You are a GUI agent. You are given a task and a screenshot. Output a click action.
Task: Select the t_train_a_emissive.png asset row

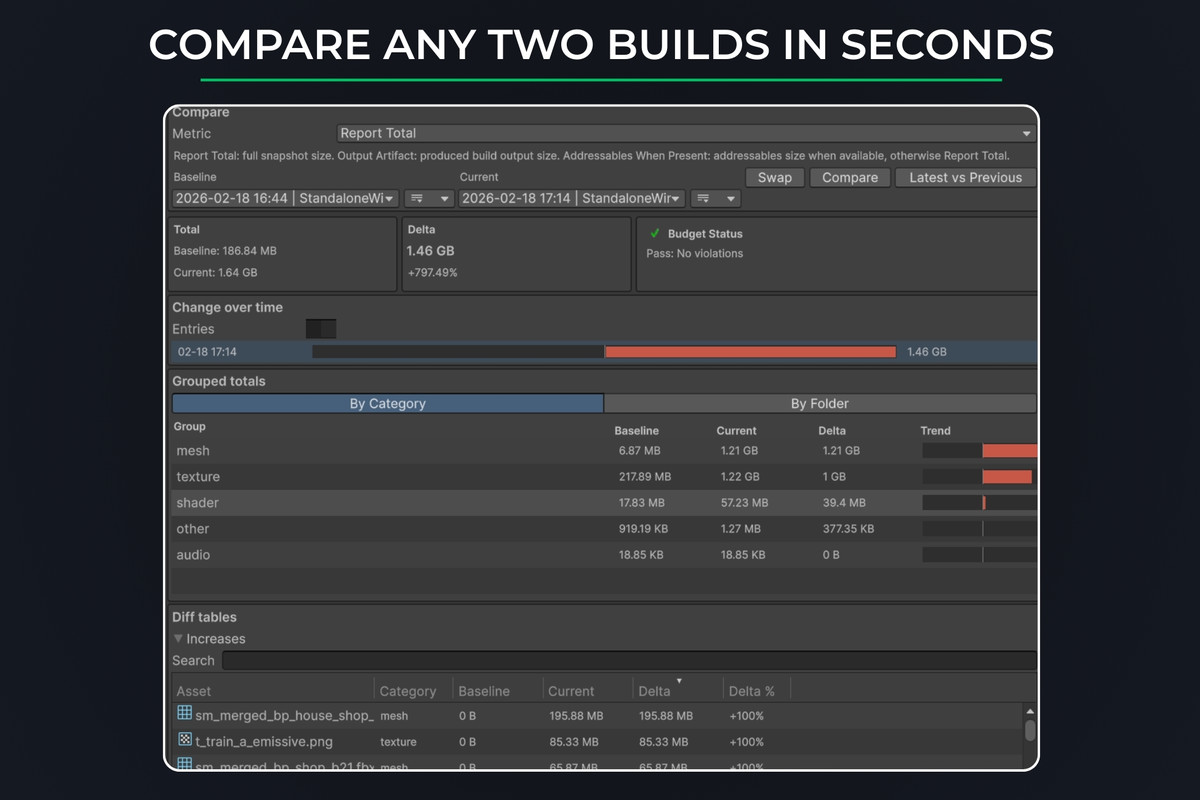tap(597, 741)
